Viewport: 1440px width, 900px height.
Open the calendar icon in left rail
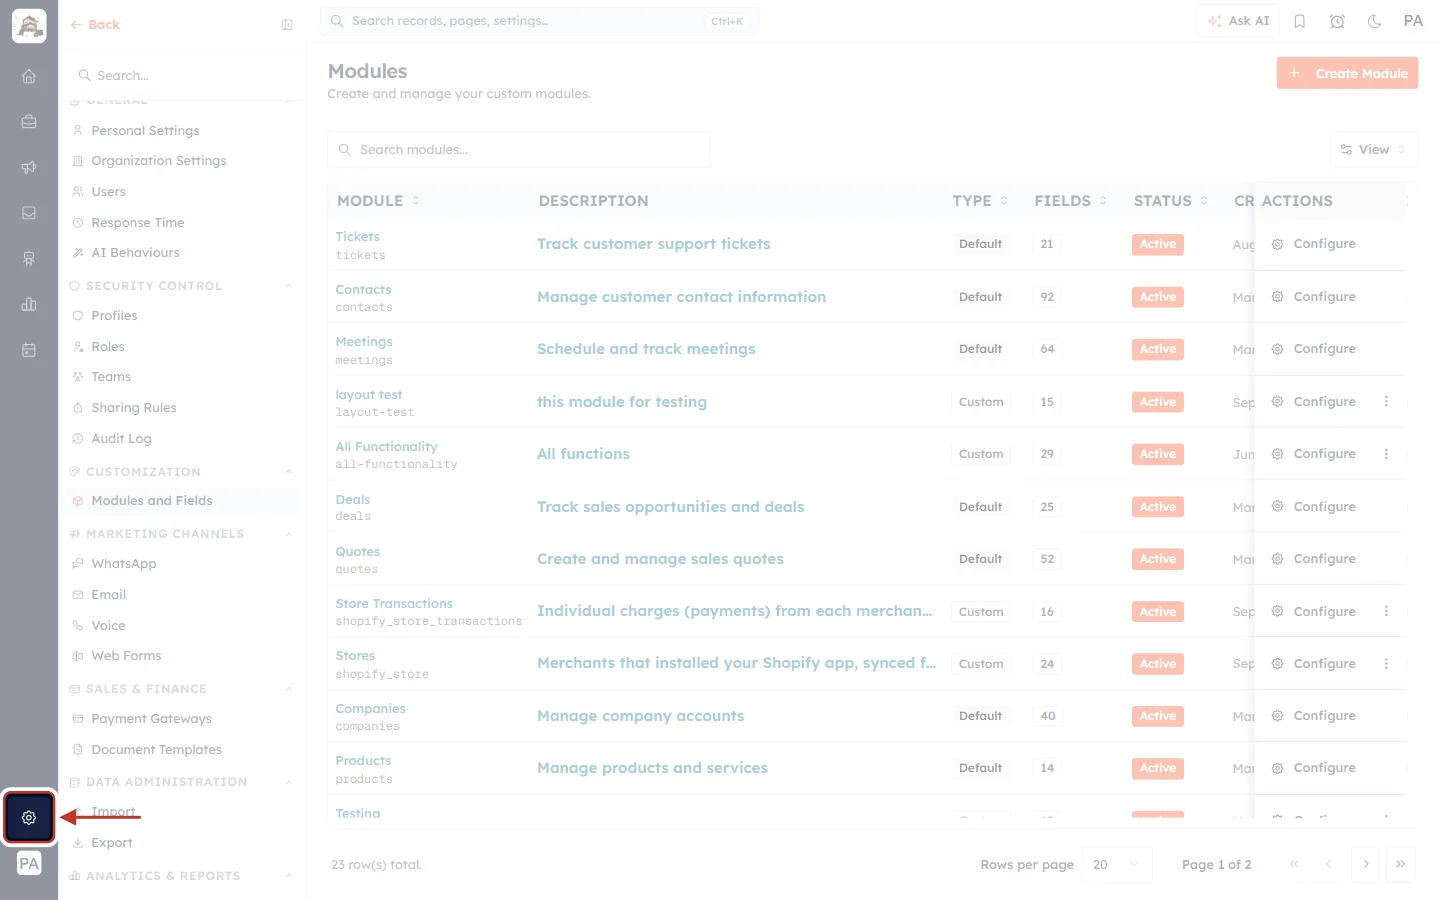(29, 350)
